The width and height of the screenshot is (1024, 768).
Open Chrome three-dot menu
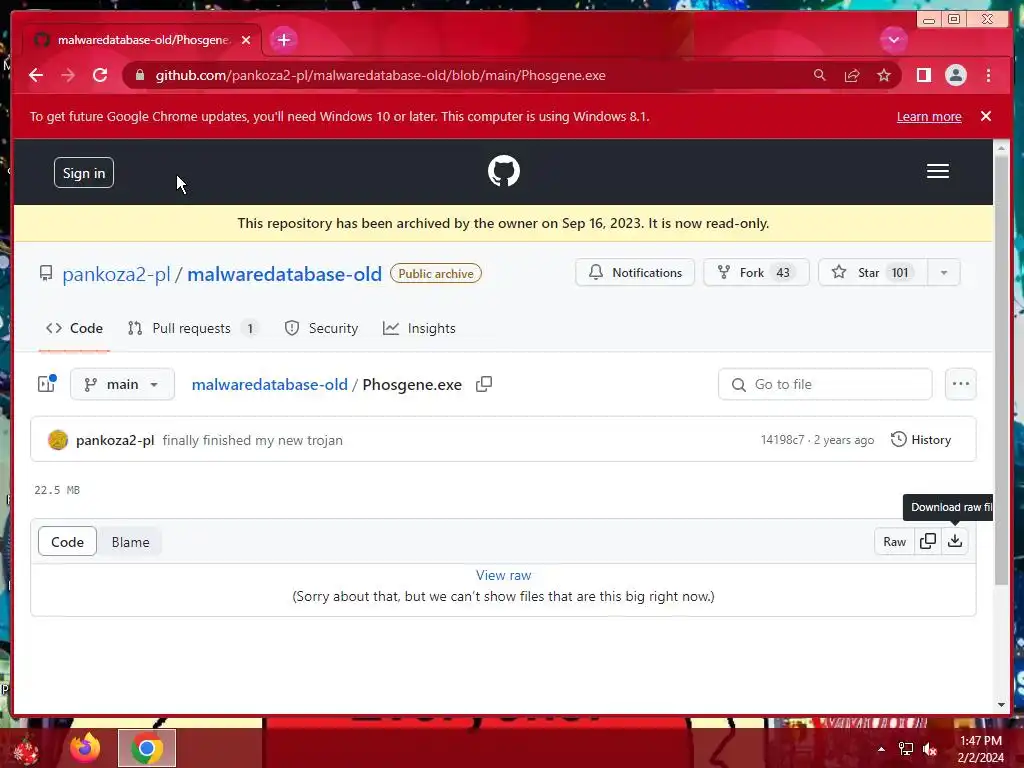pos(989,75)
